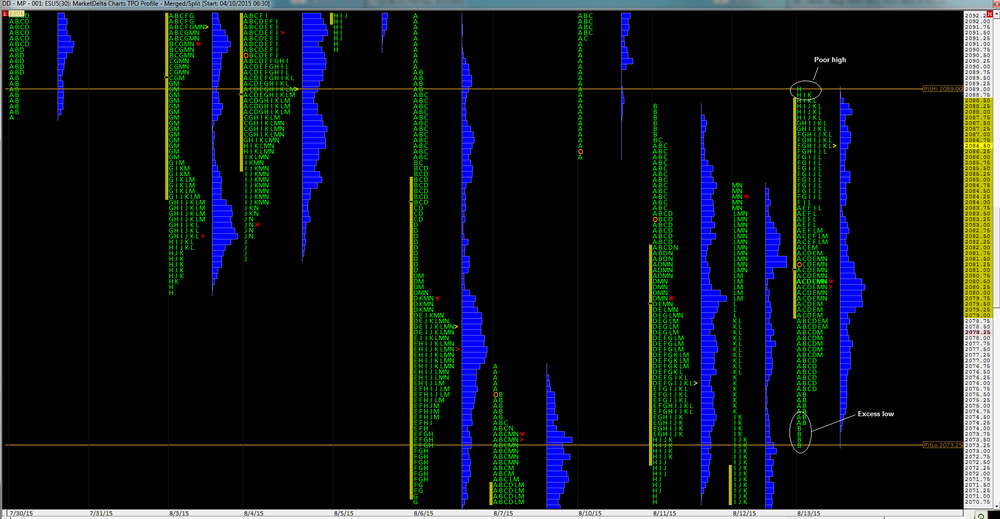
Task: Select the 8/4/15 date label
Action: 253,513
